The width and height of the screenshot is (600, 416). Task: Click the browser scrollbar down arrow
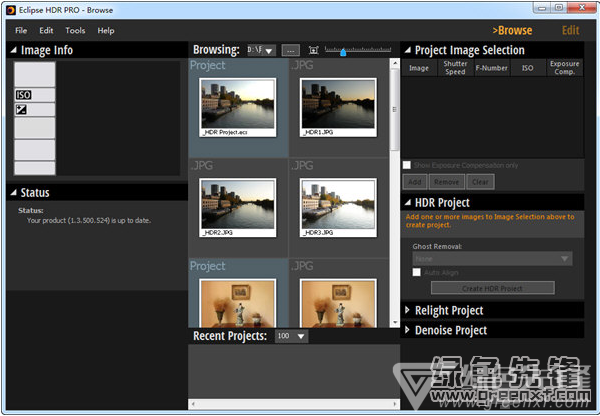(x=395, y=323)
